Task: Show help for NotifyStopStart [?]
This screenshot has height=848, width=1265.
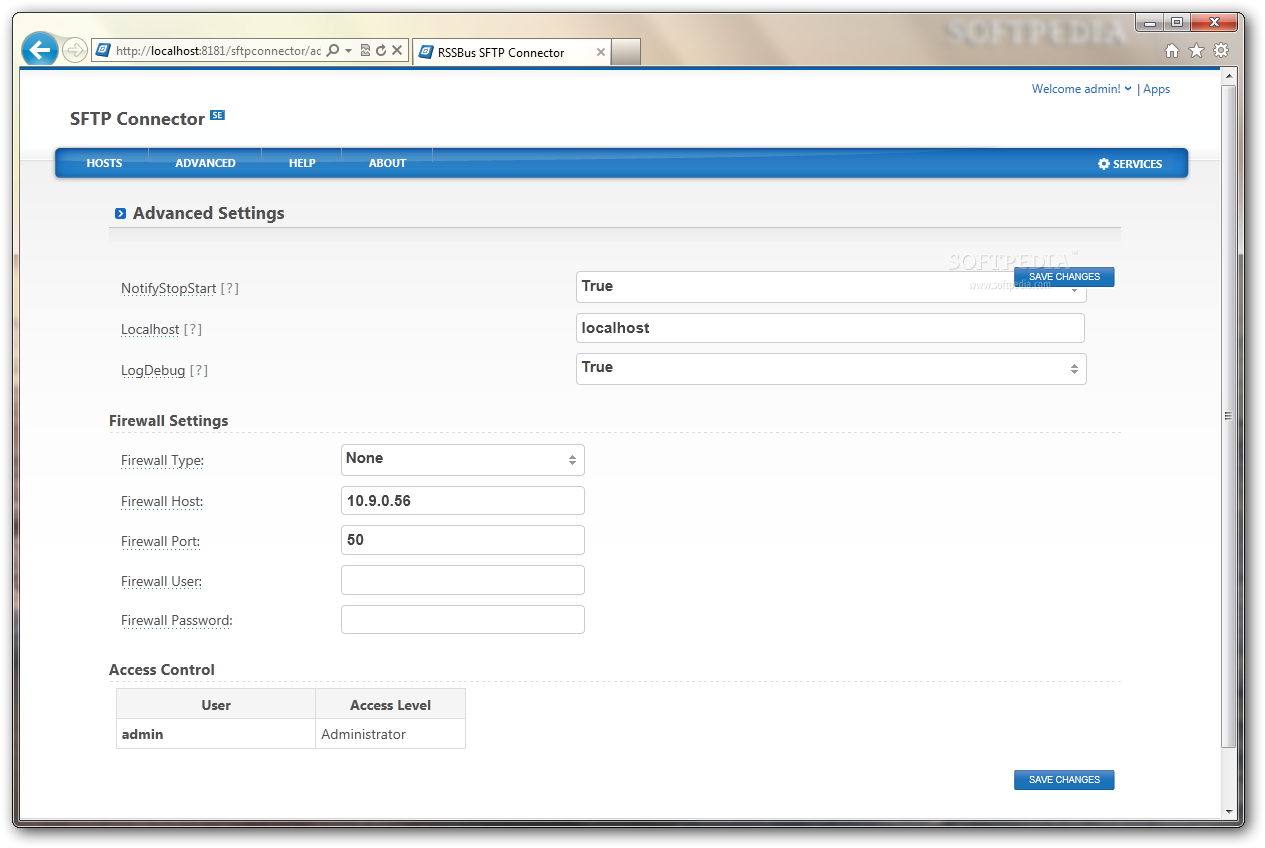Action: [x=229, y=288]
